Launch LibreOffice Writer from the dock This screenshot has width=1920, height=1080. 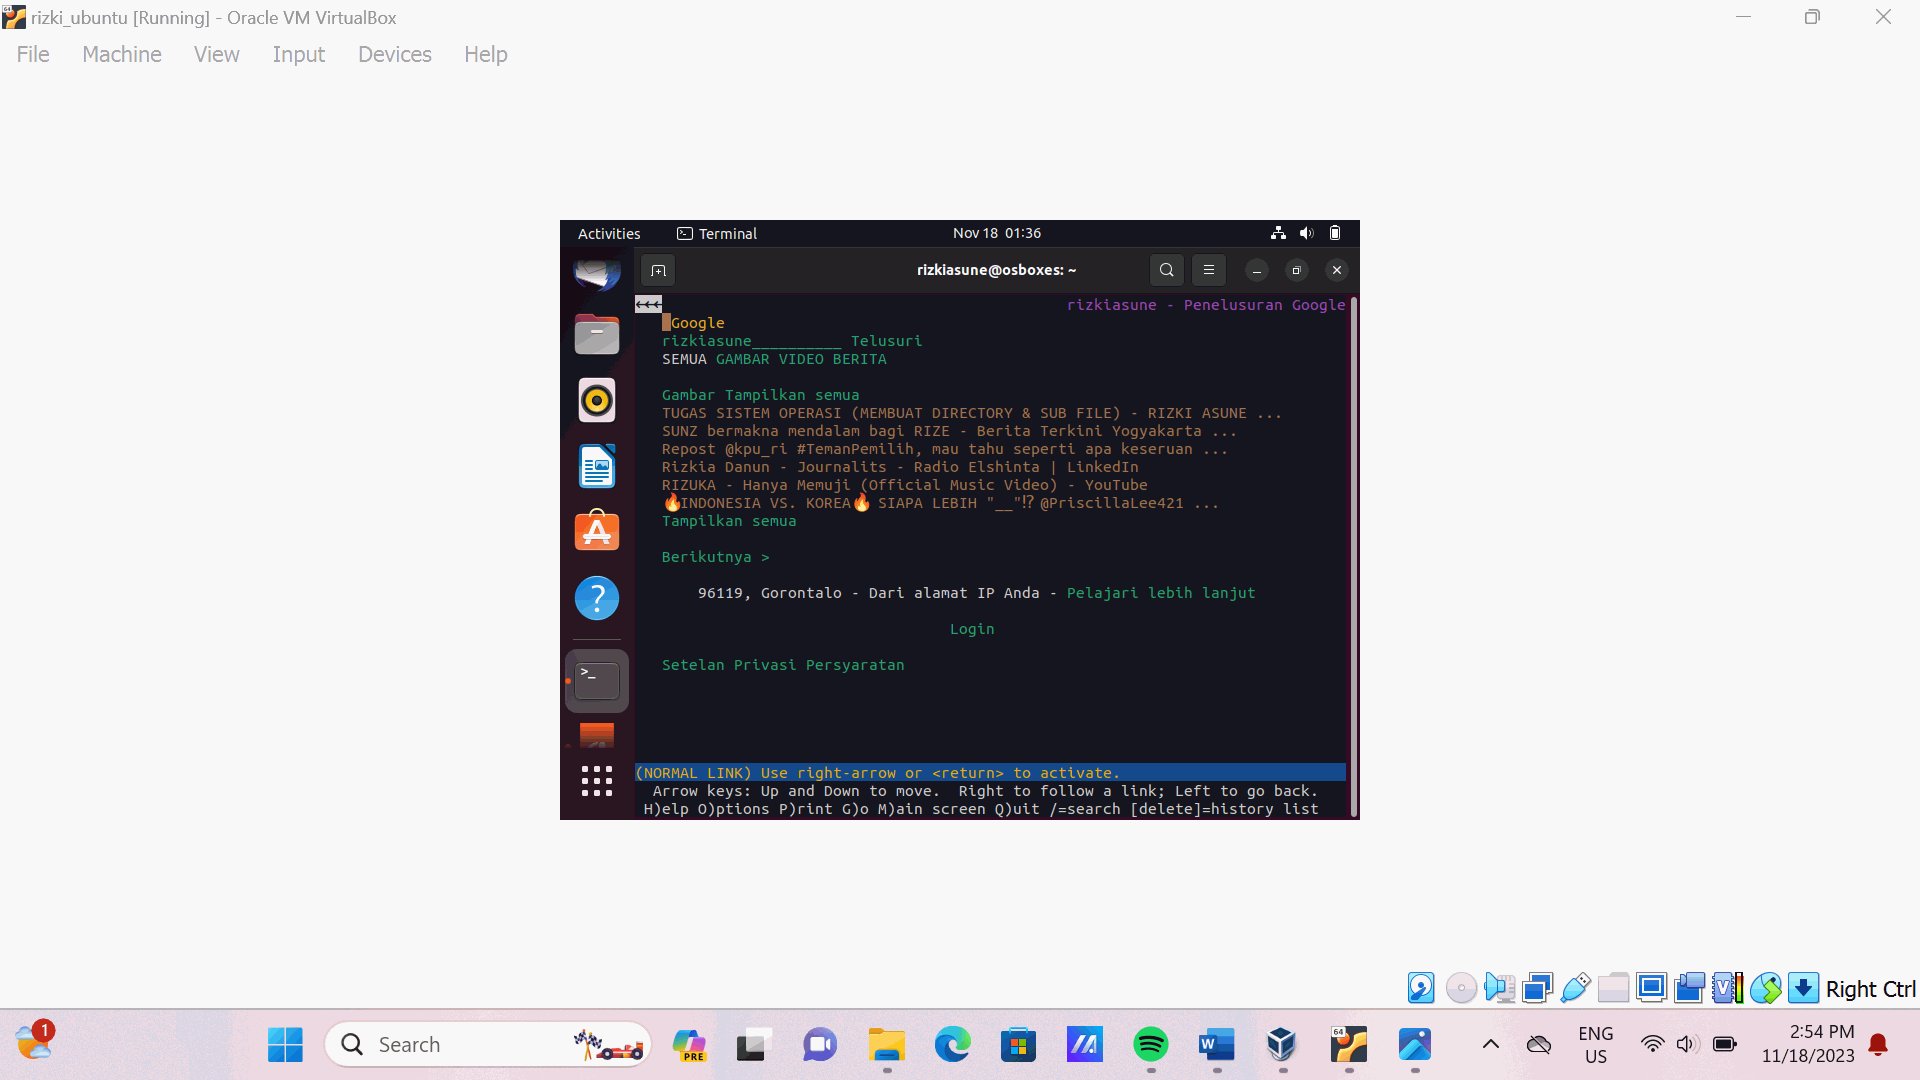[597, 466]
